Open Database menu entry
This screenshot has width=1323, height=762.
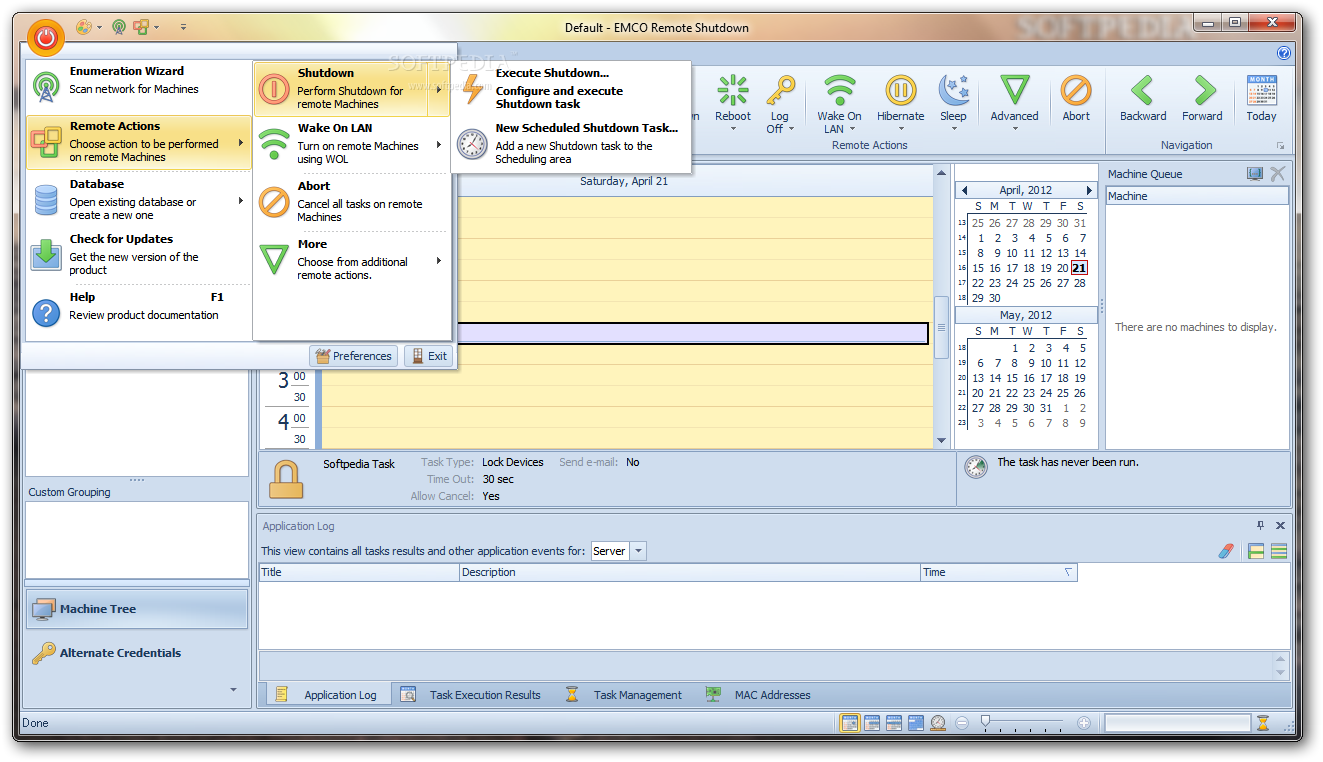tap(138, 200)
